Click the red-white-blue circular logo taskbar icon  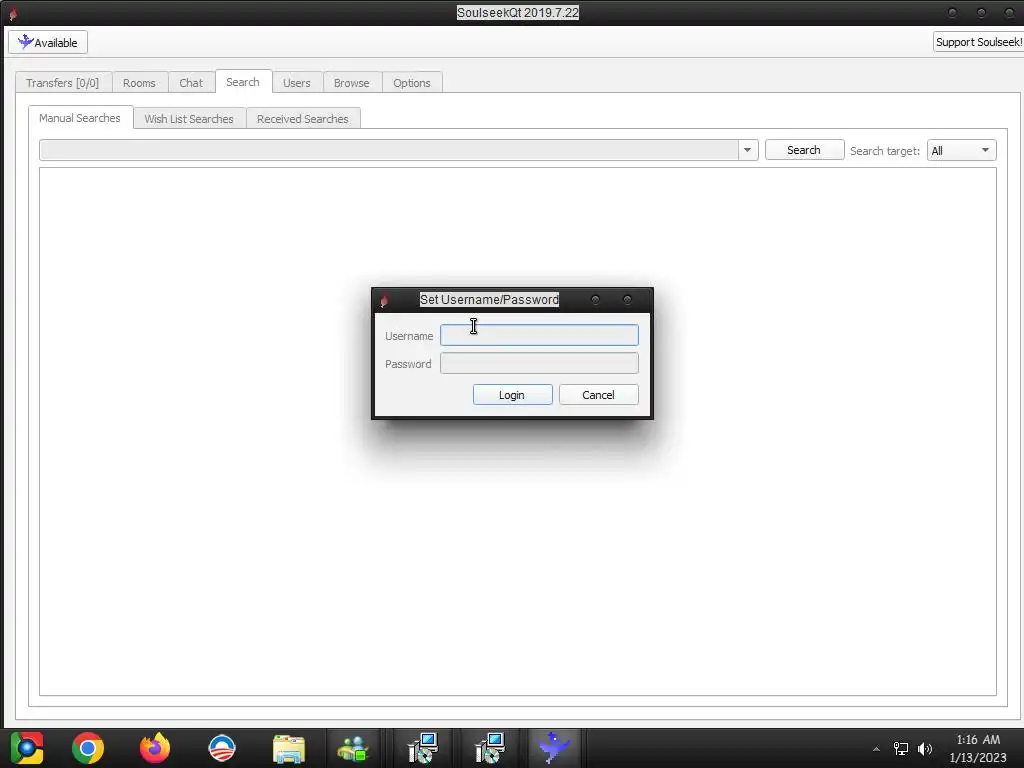[221, 748]
